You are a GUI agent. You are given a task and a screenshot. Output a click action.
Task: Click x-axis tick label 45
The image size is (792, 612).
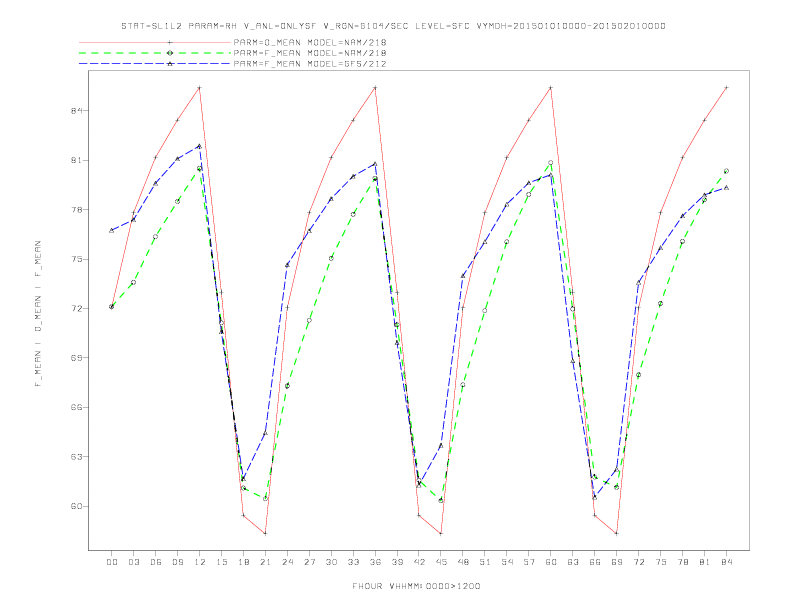[x=441, y=562]
